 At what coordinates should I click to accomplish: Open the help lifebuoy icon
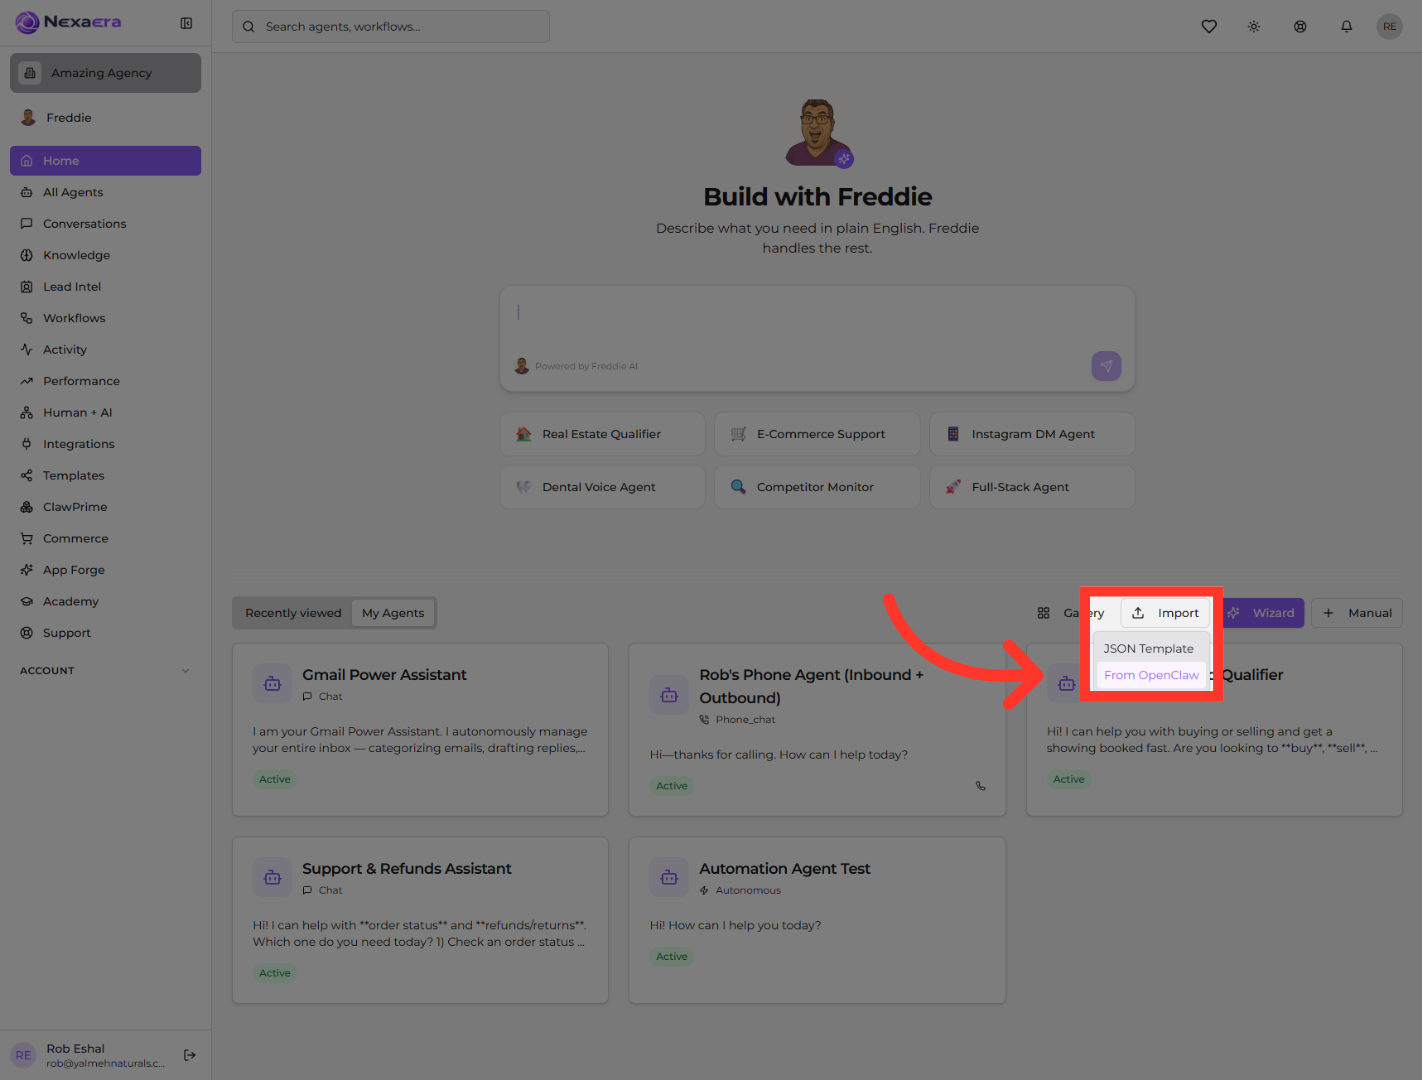click(x=1300, y=27)
